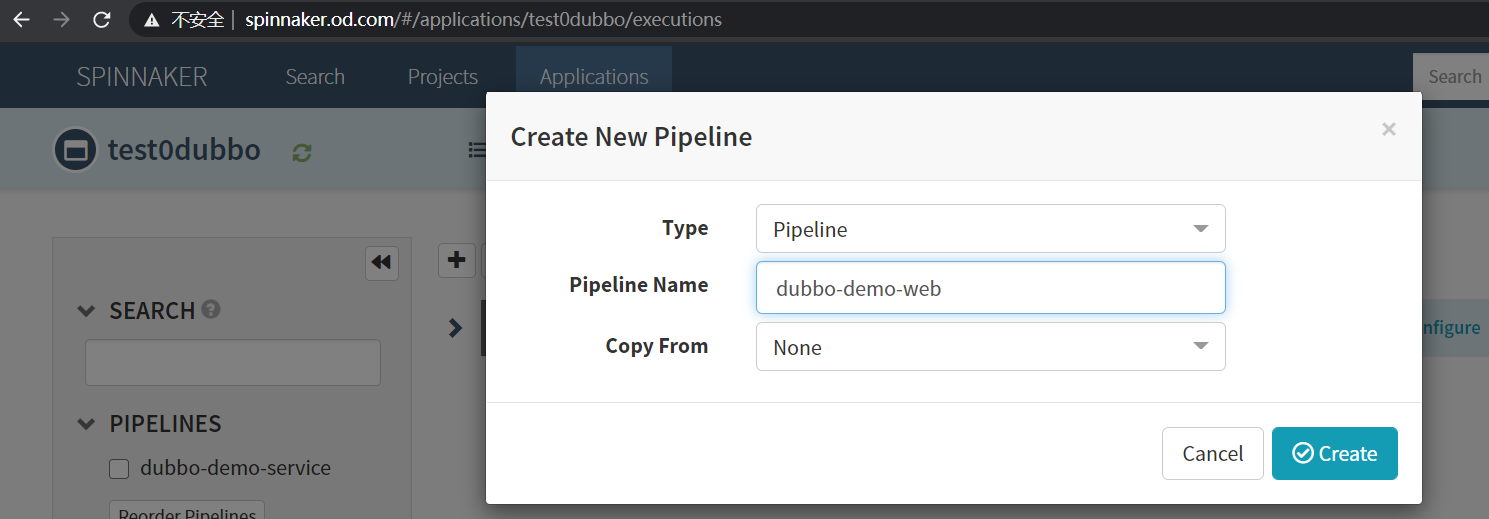Expand the pipeline row chevron arrow
This screenshot has height=519, width=1489.
[455, 327]
